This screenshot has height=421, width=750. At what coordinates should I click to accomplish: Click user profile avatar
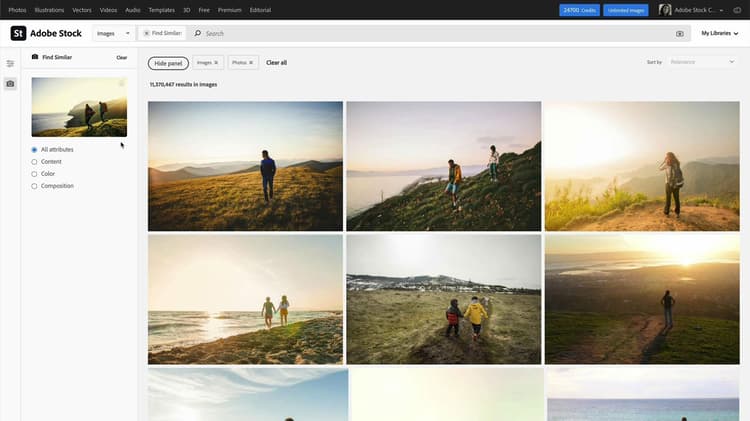[665, 10]
